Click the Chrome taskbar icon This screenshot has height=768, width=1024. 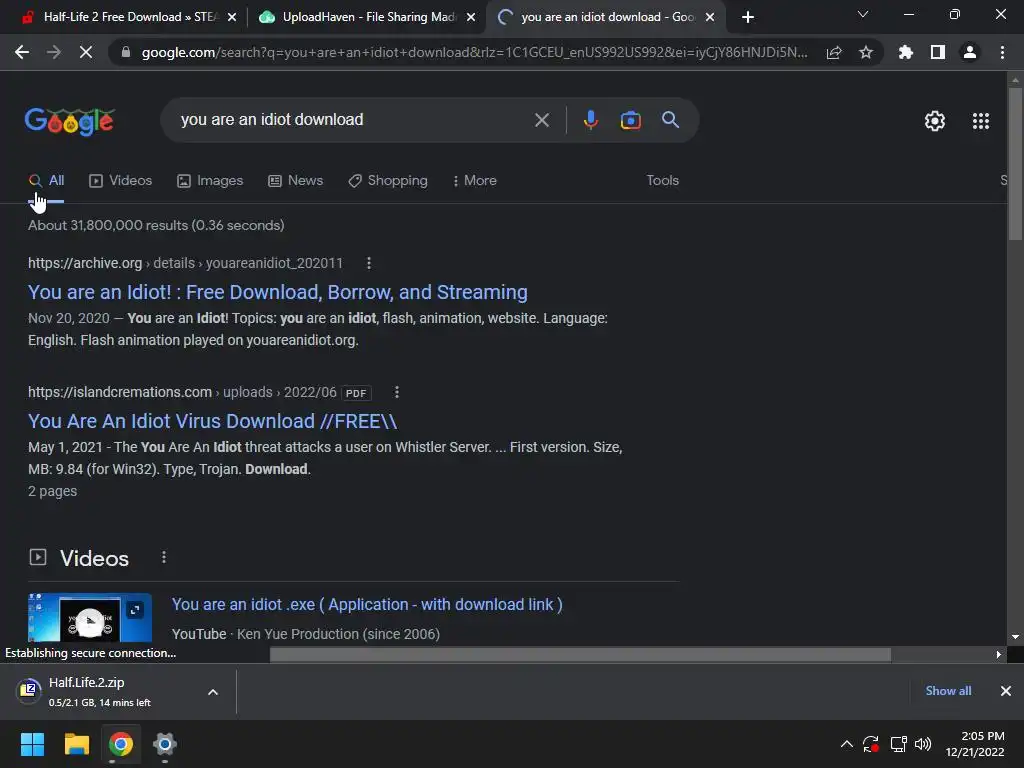[x=121, y=744]
